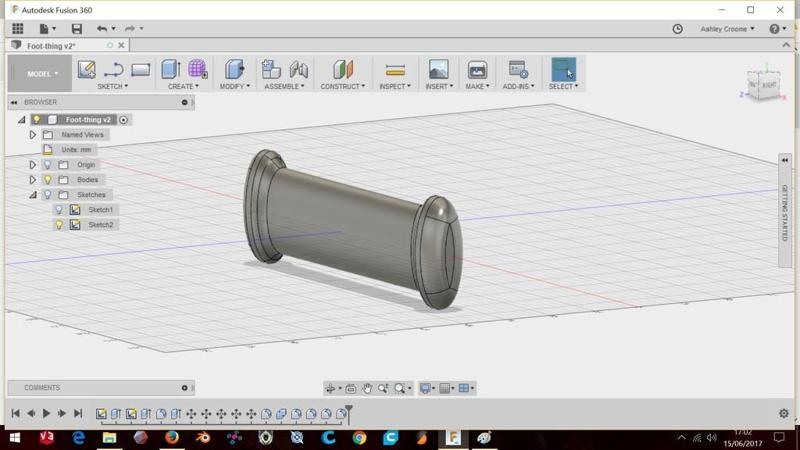Click the Save icon in top toolbar
Screen dimensions: 800x450
(77, 29)
